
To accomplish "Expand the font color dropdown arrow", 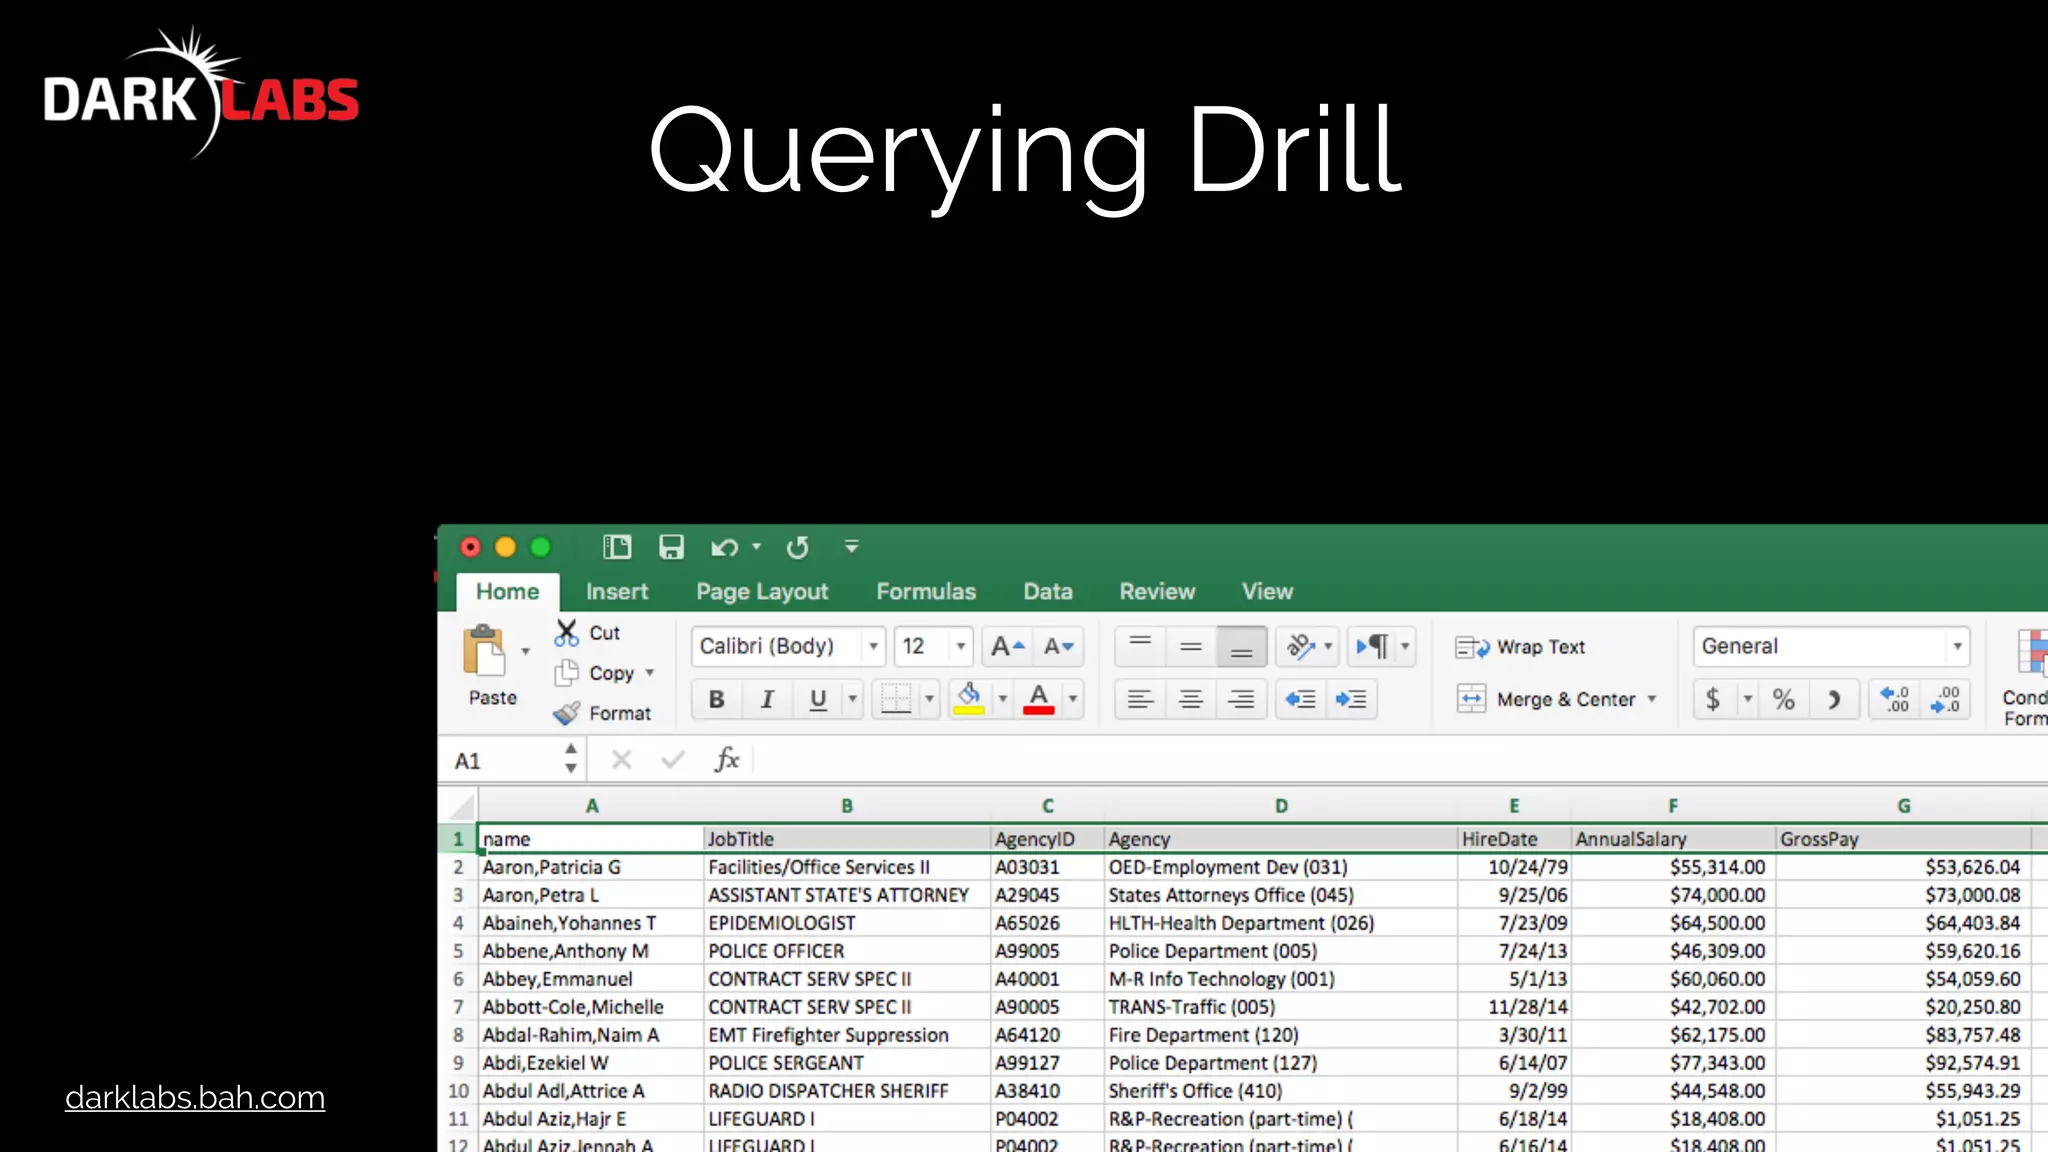I will click(x=1073, y=699).
